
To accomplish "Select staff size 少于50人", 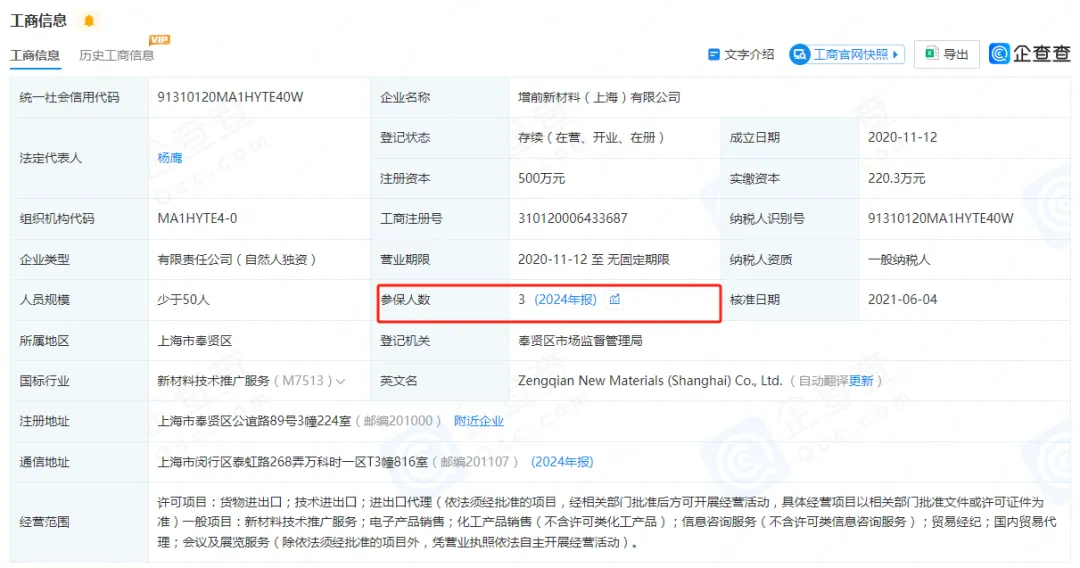I will 183,299.
